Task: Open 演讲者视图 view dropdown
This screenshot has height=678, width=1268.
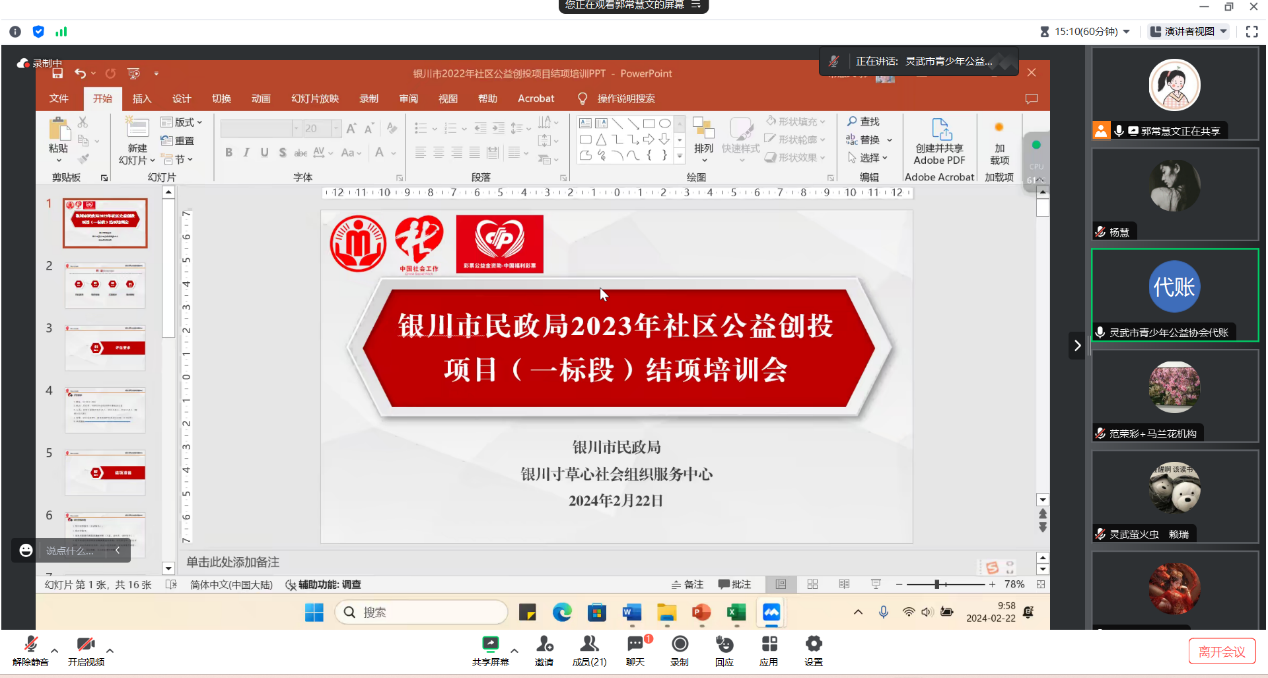Action: coord(1189,31)
